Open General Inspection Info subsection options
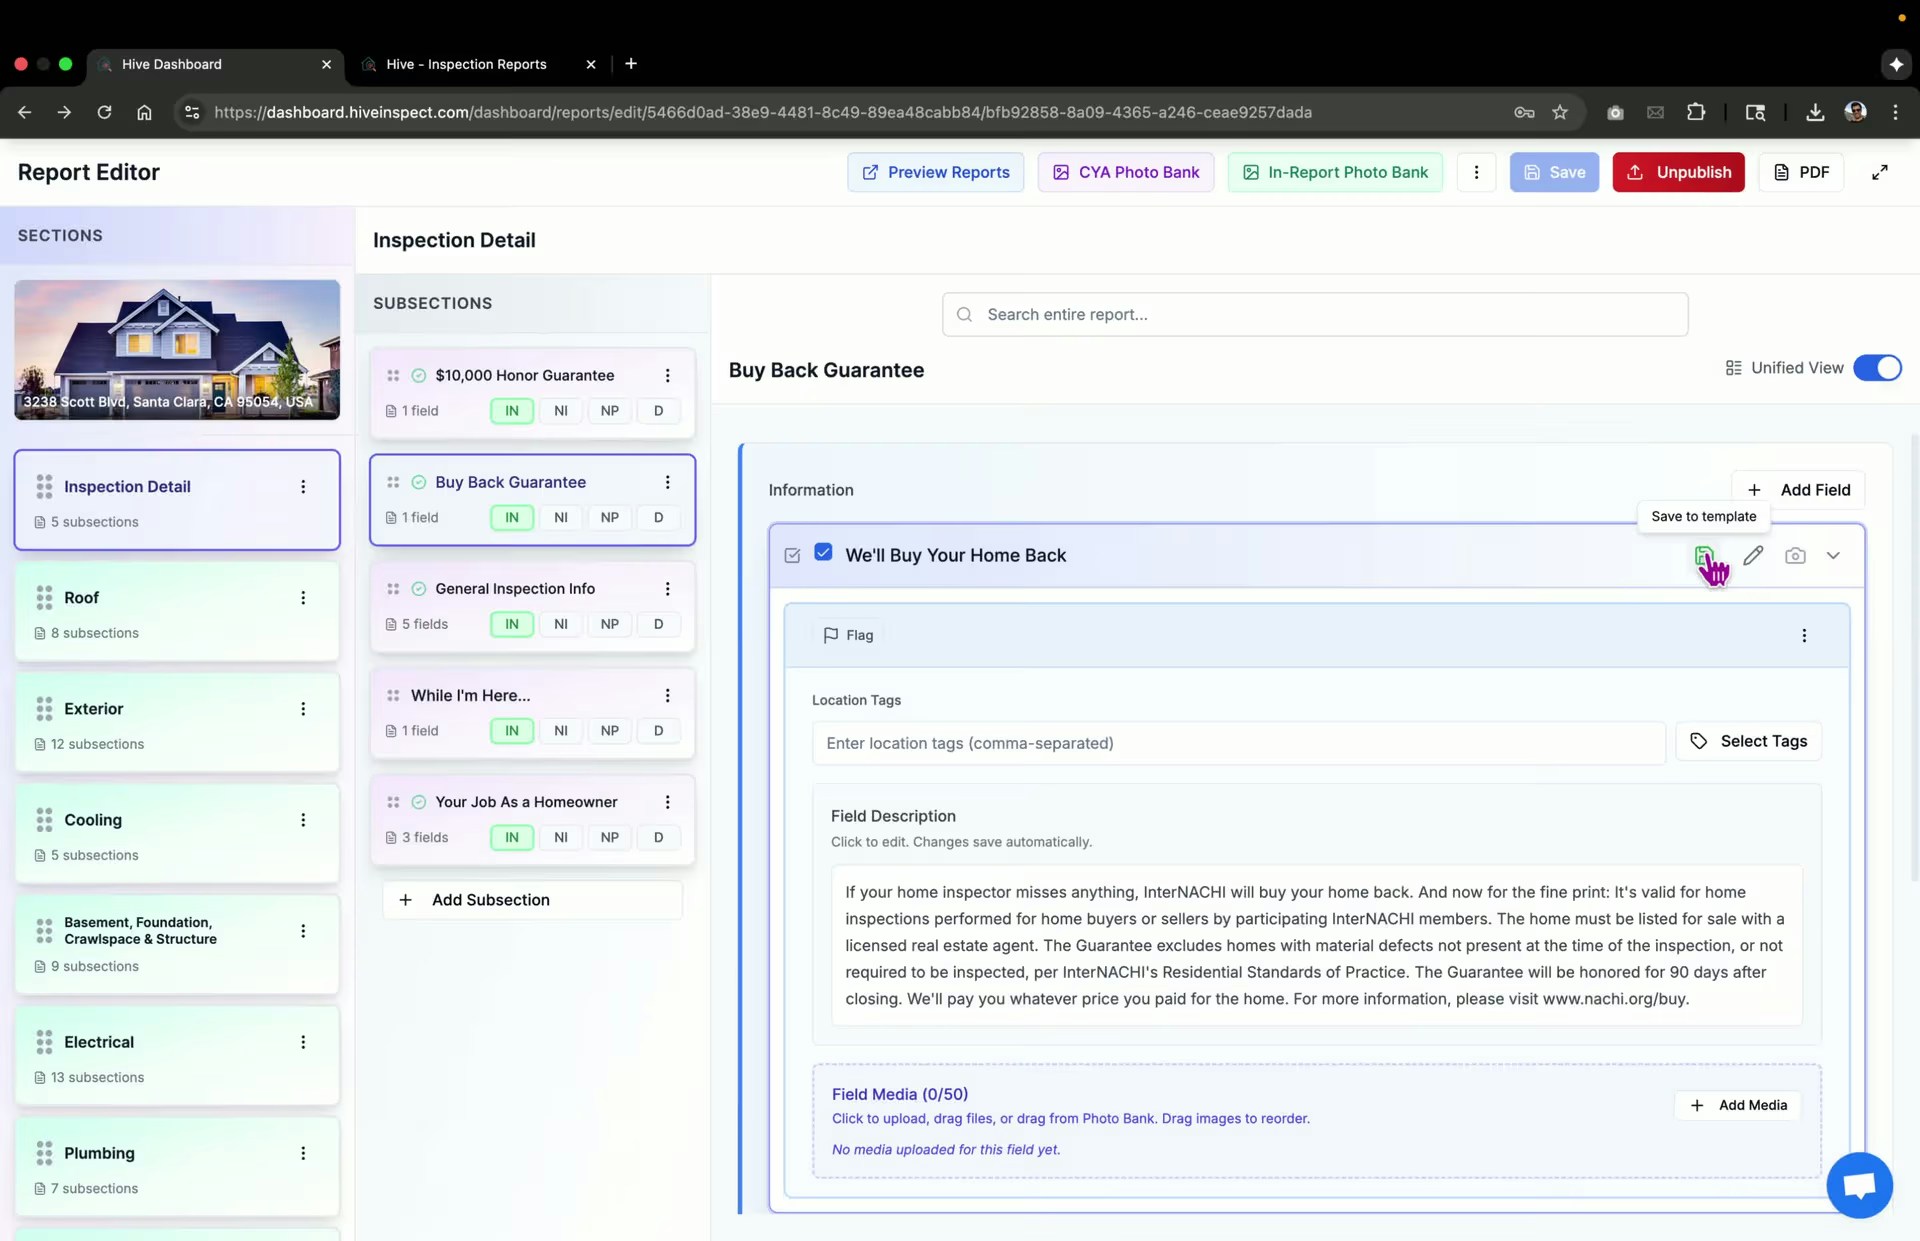 (668, 589)
